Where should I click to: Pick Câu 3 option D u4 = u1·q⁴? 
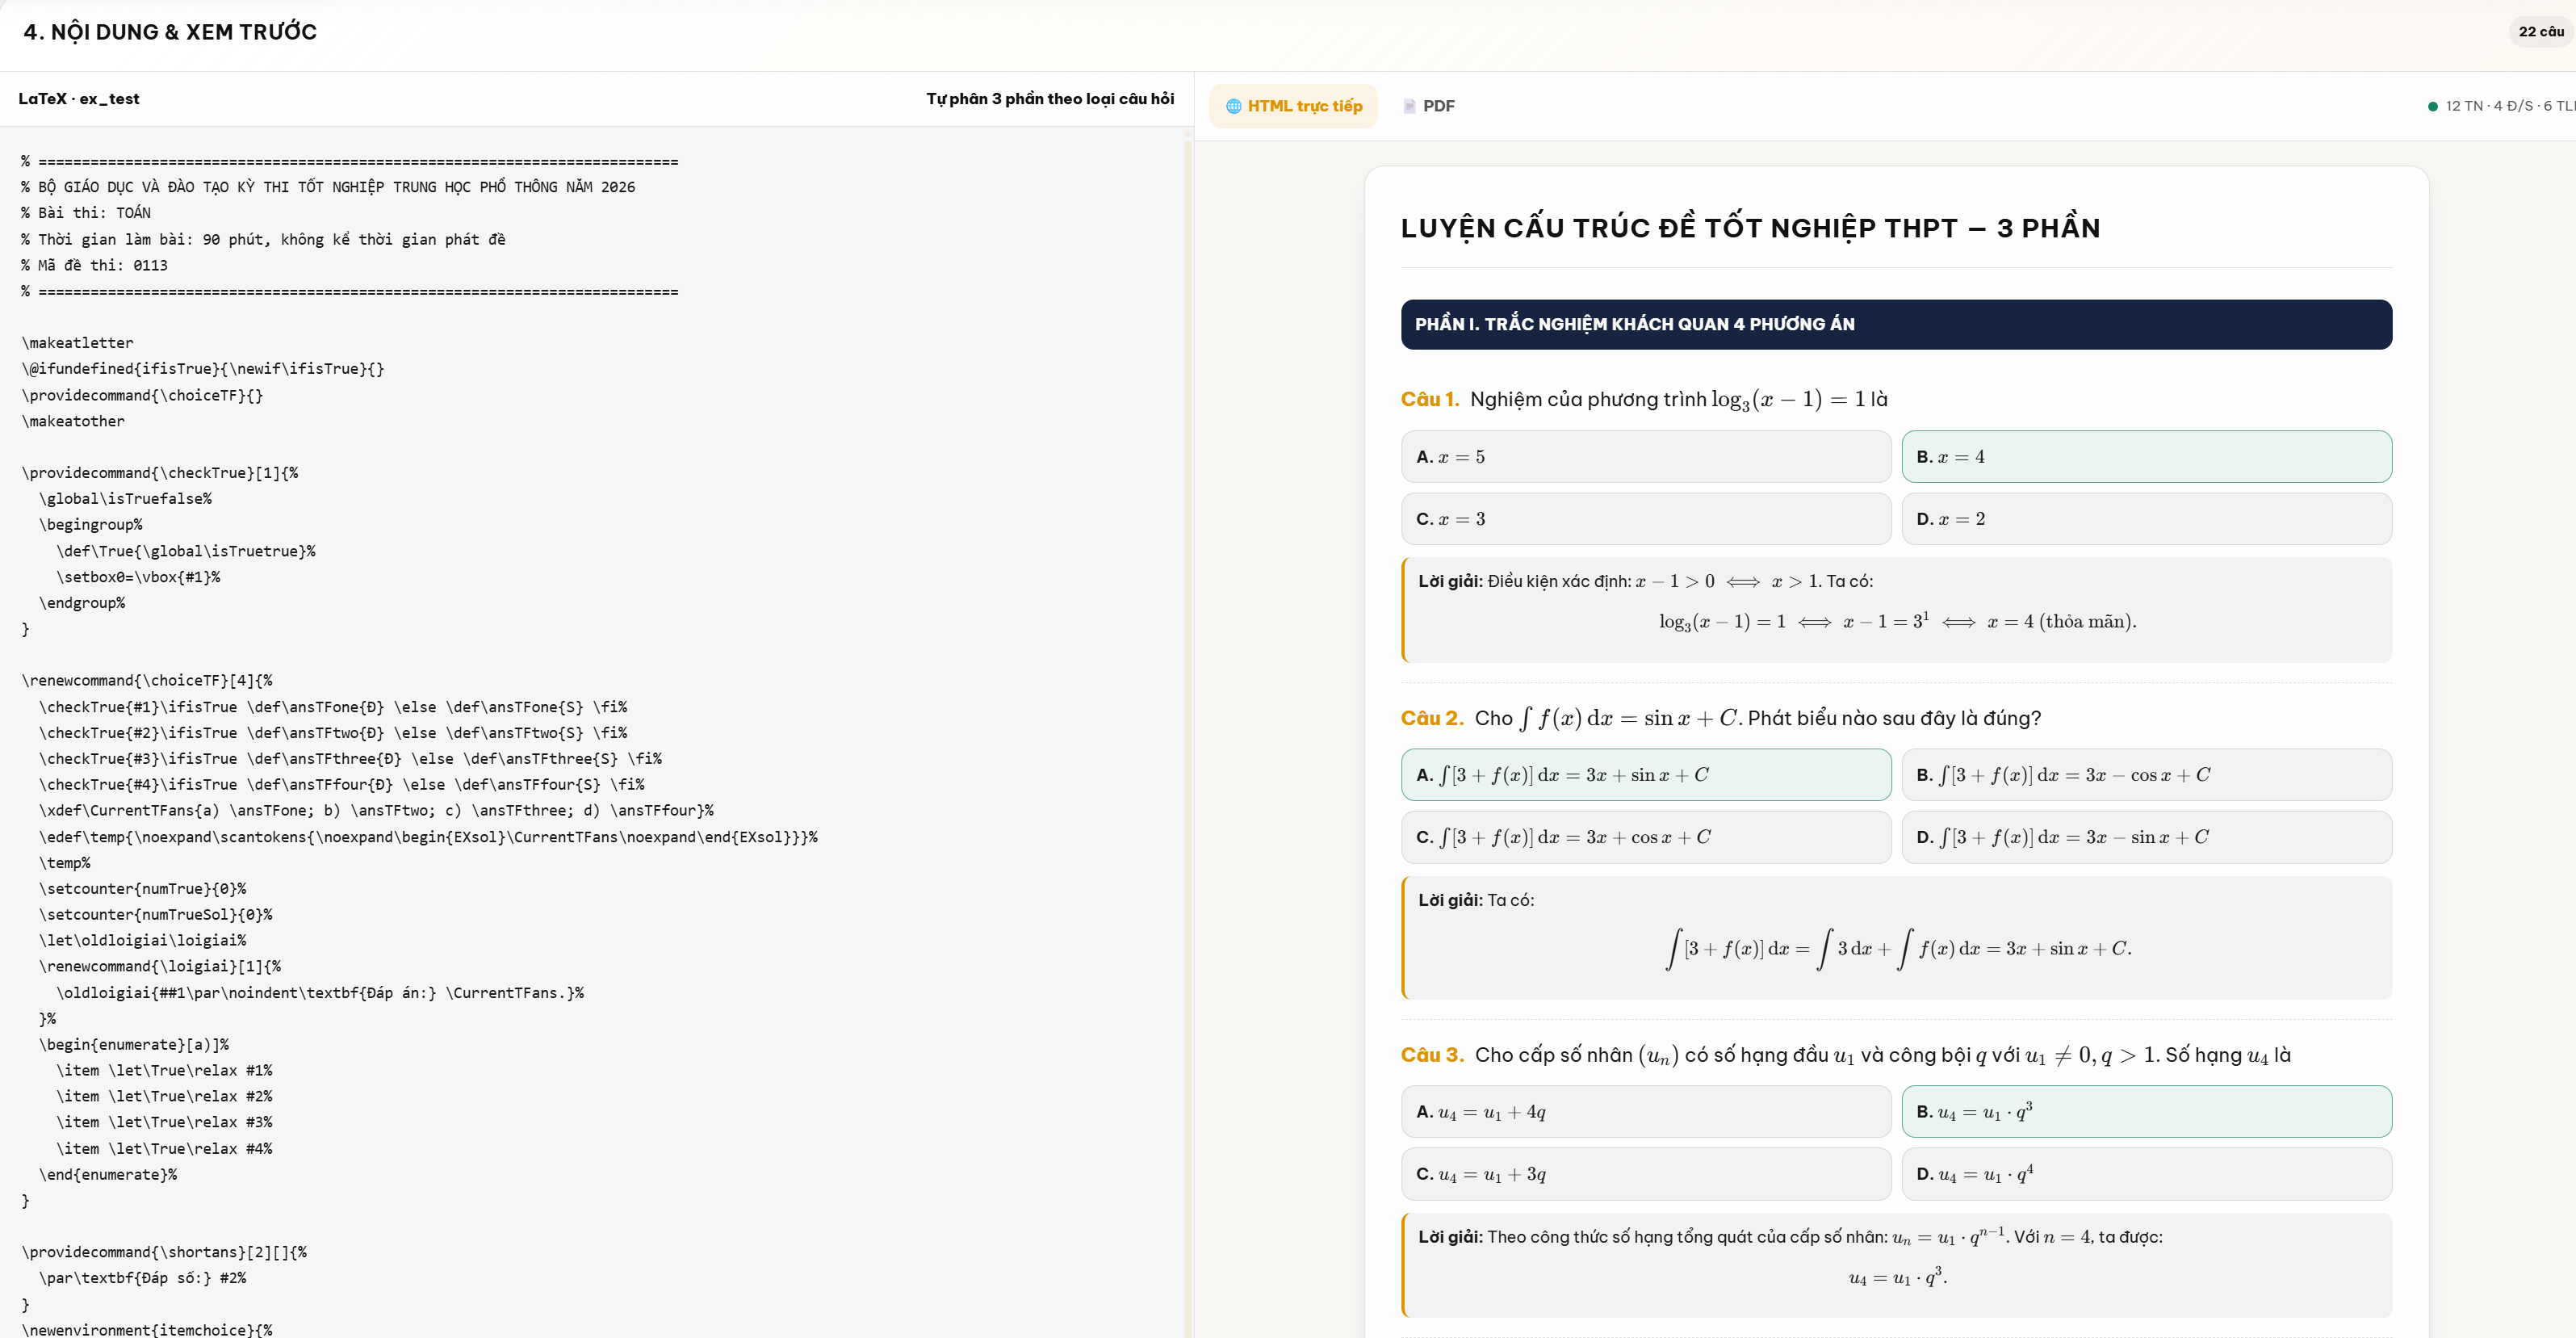pos(2146,1174)
